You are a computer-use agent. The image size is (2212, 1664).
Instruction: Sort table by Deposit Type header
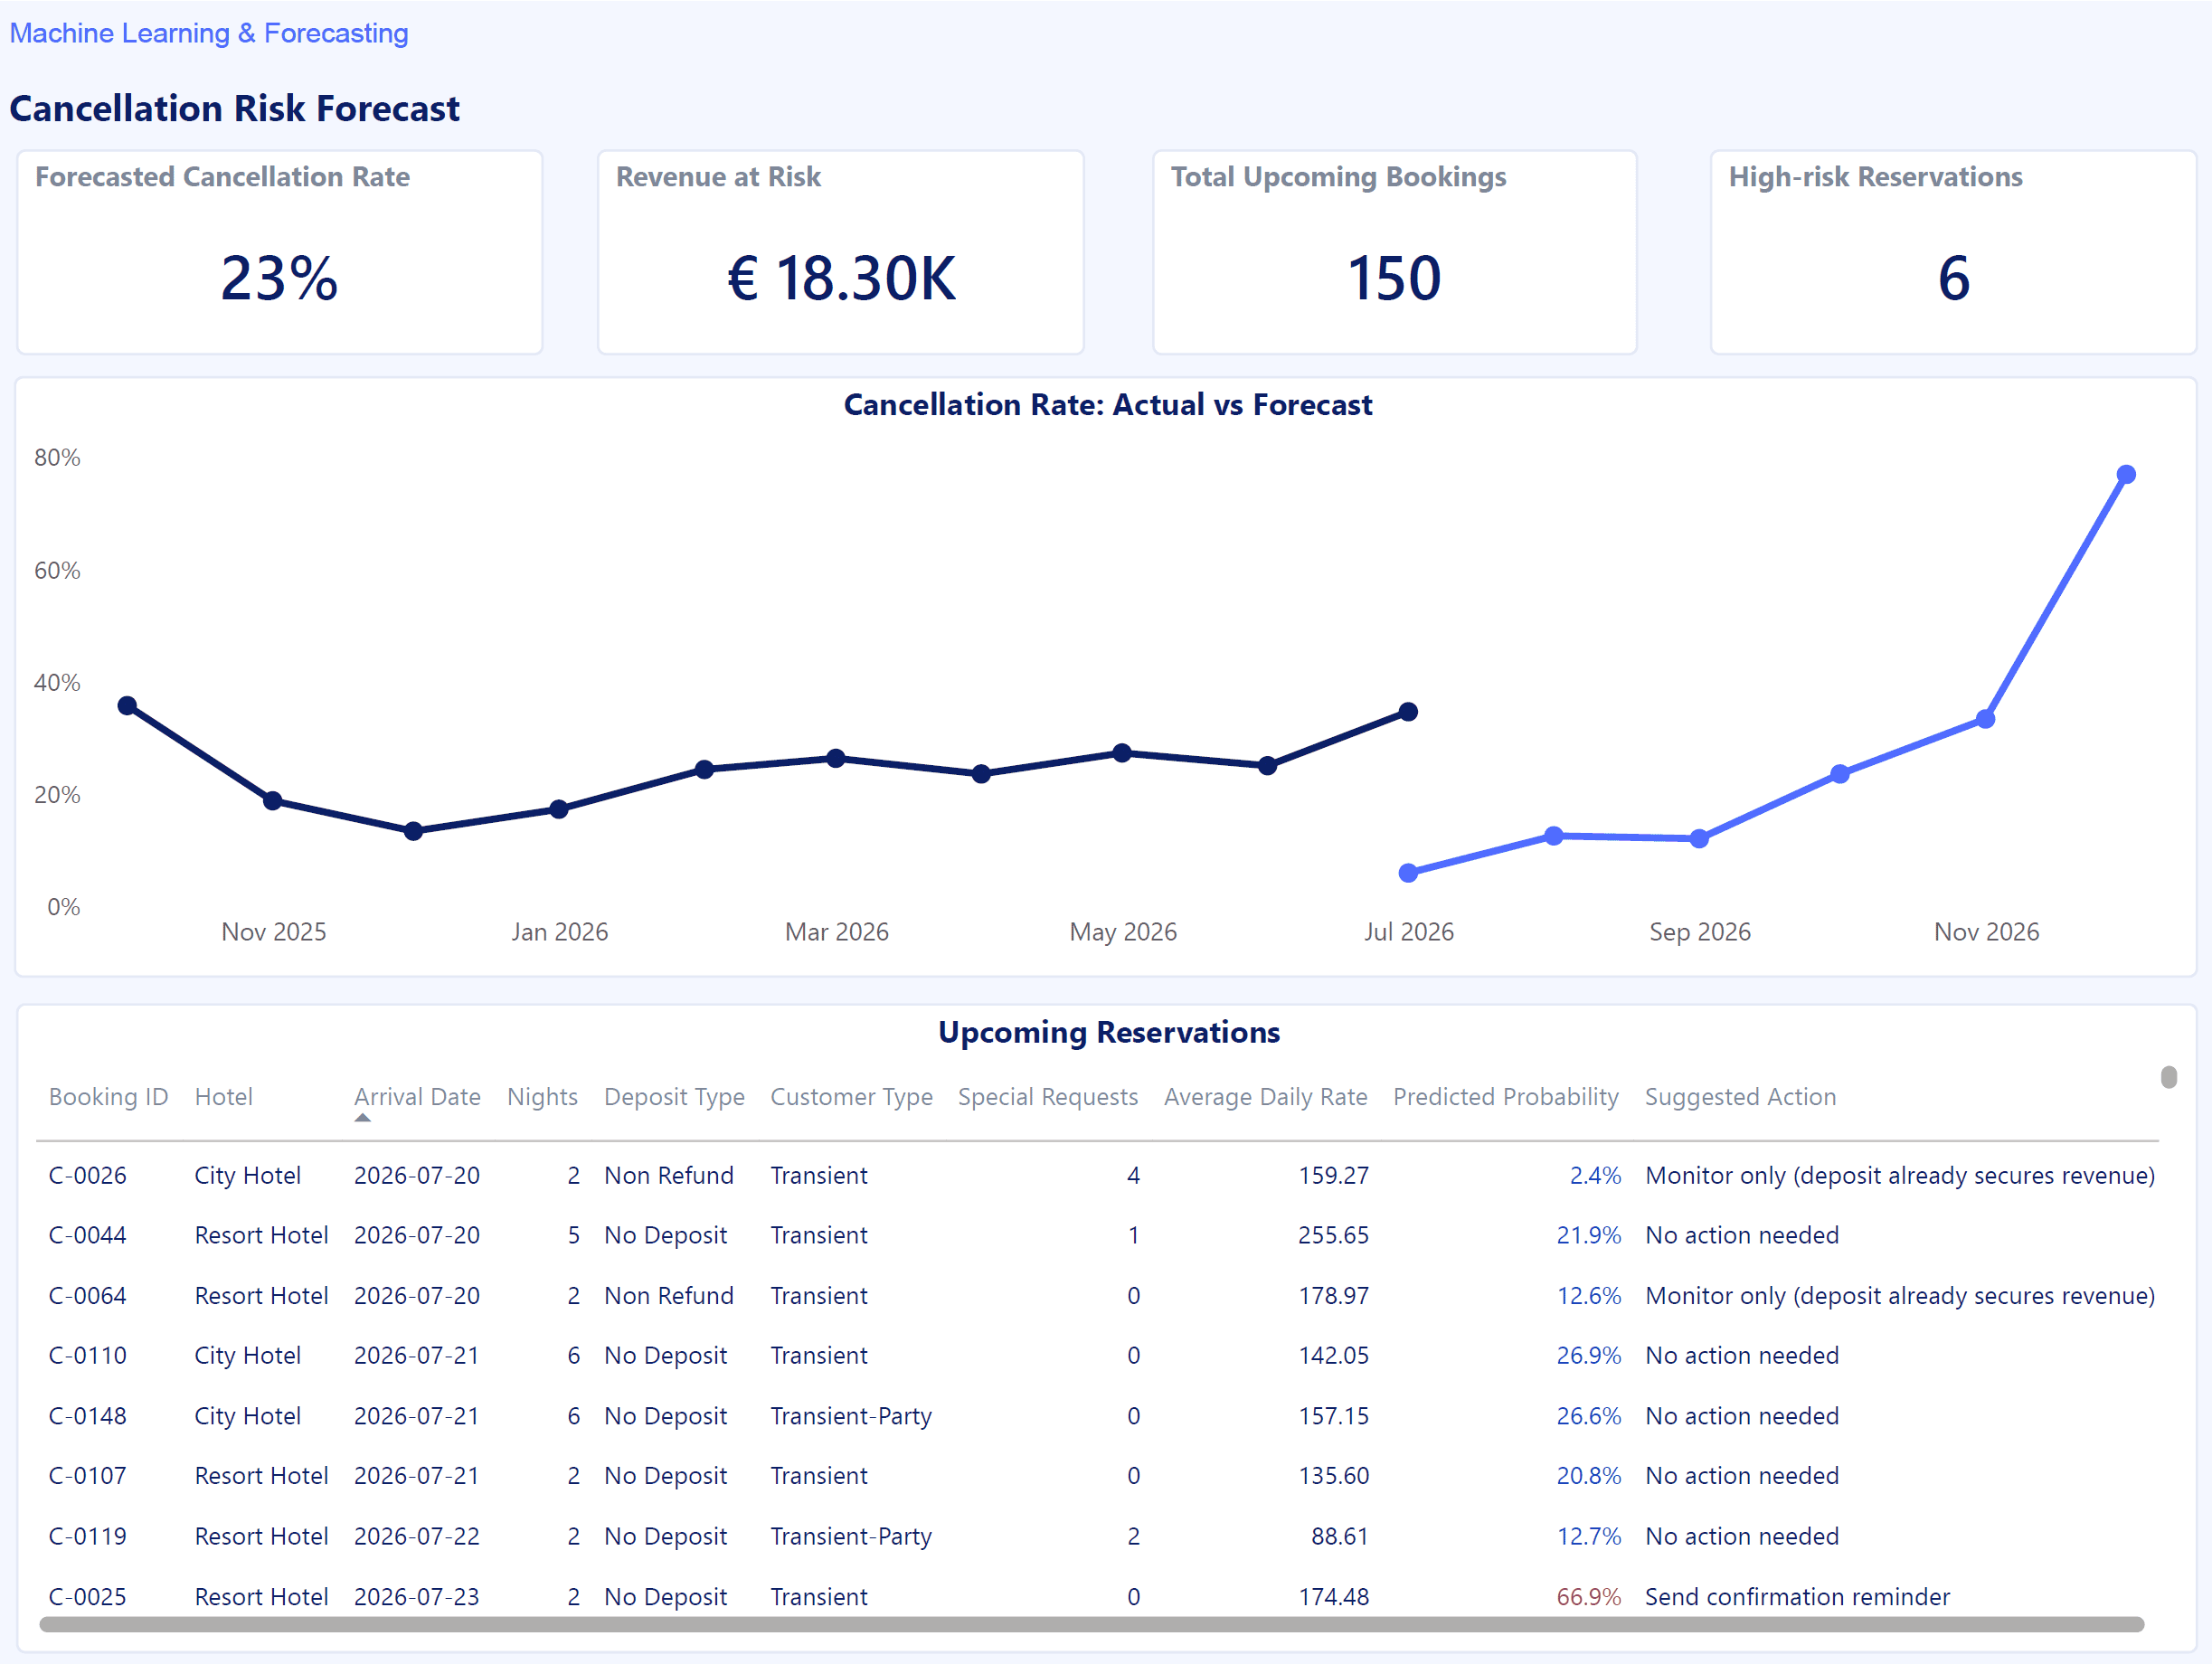pos(675,1097)
